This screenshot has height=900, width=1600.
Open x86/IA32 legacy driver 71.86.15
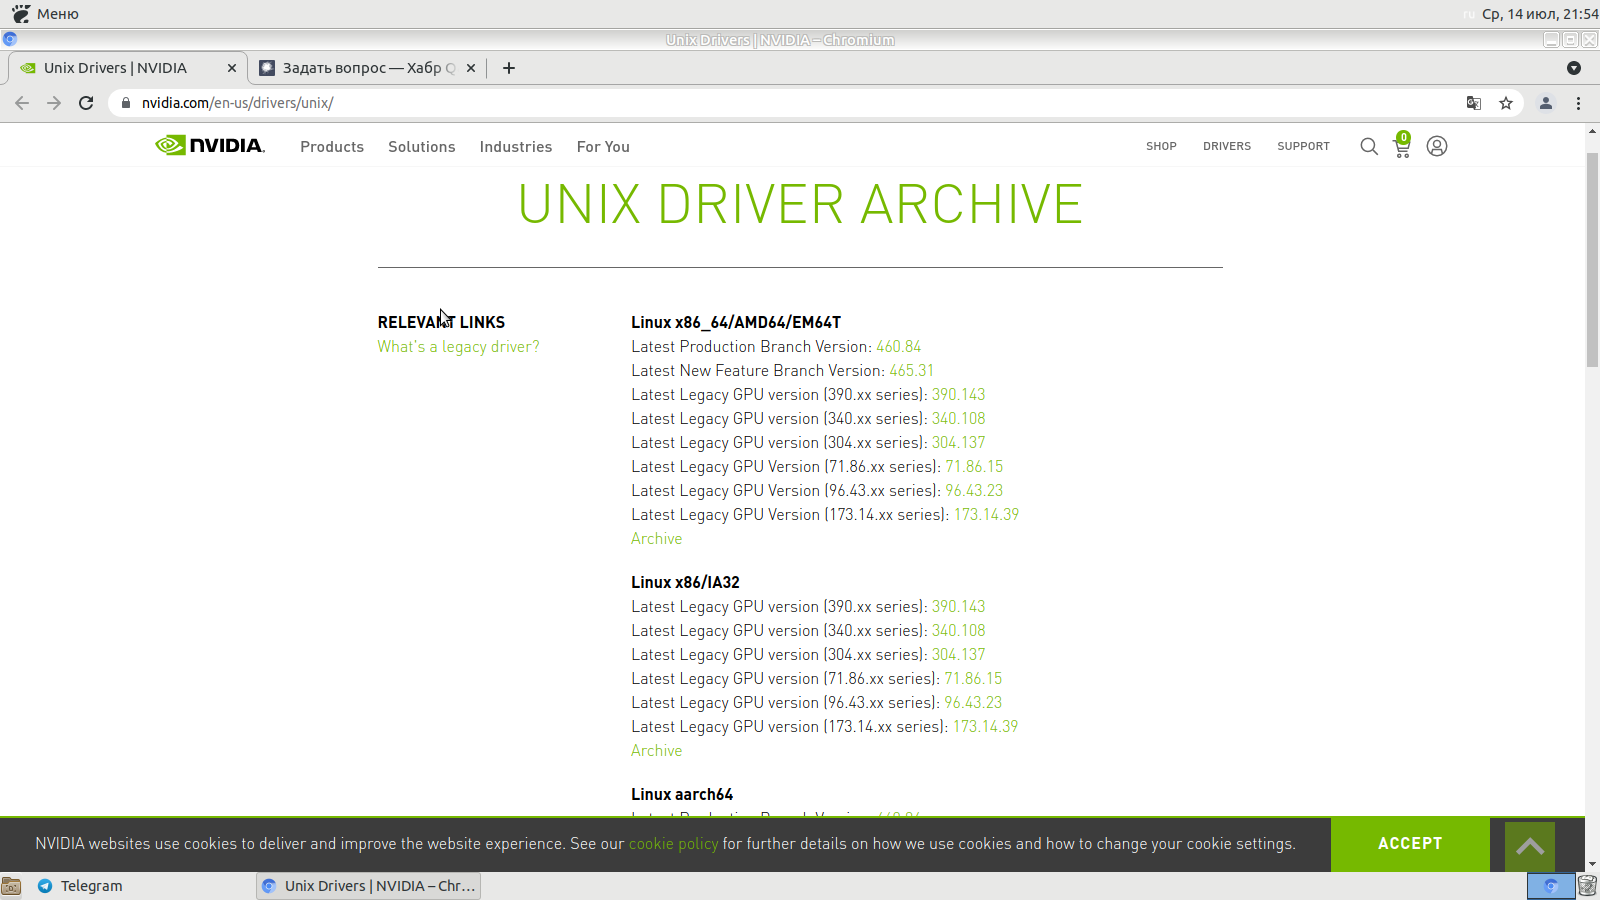point(973,679)
